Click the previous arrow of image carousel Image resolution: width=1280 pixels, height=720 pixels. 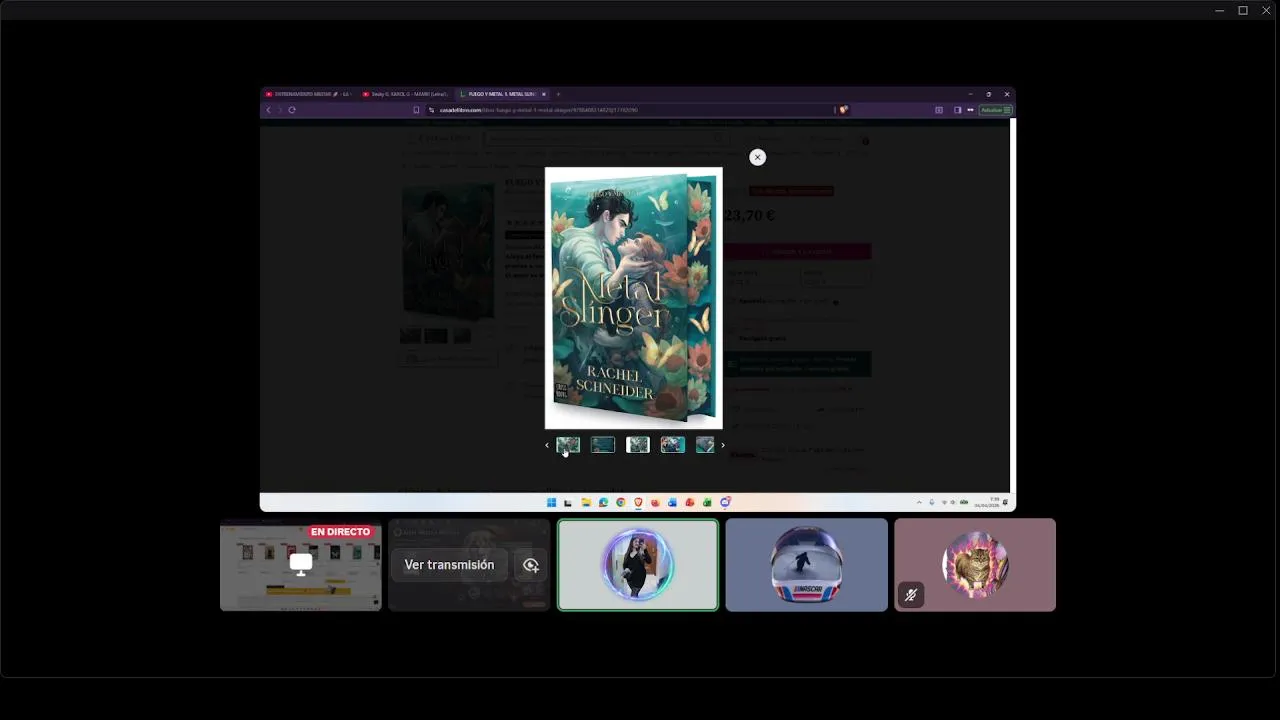(x=547, y=445)
